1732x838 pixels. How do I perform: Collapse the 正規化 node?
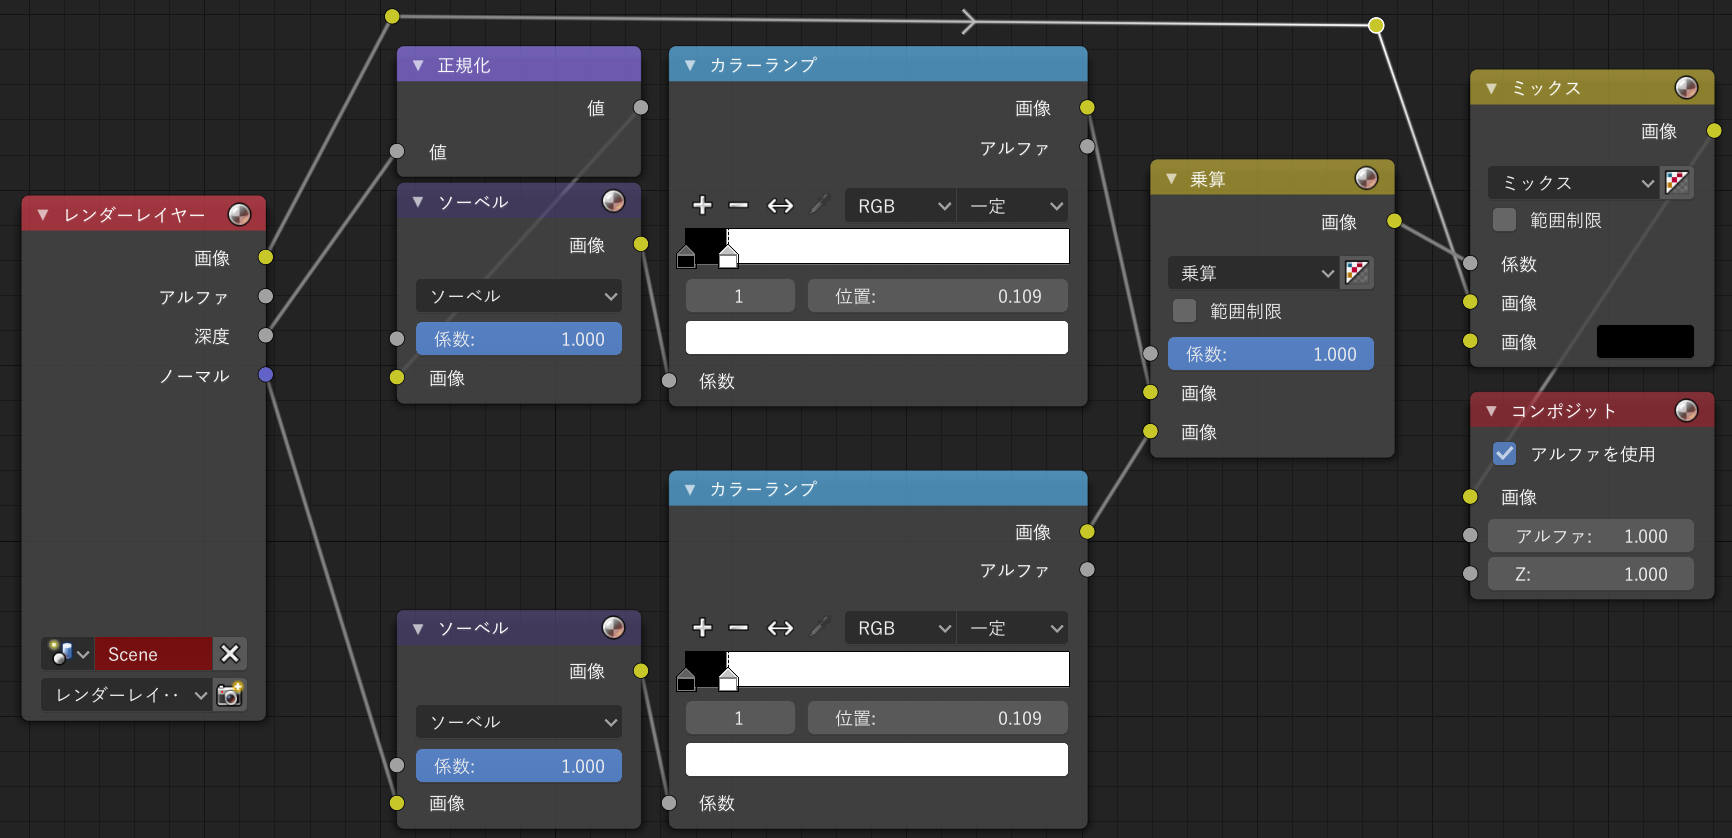(418, 65)
